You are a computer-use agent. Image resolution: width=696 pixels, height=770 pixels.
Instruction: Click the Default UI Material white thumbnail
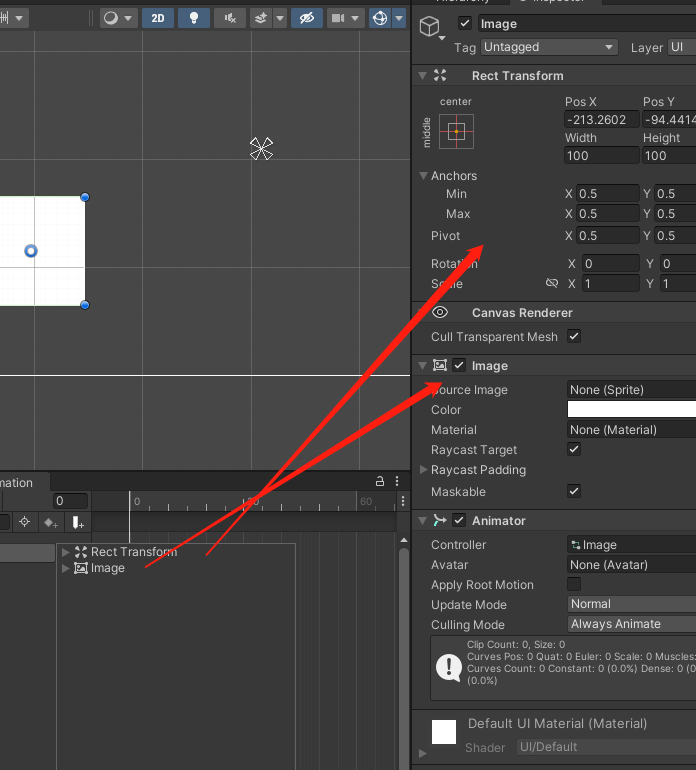point(444,732)
